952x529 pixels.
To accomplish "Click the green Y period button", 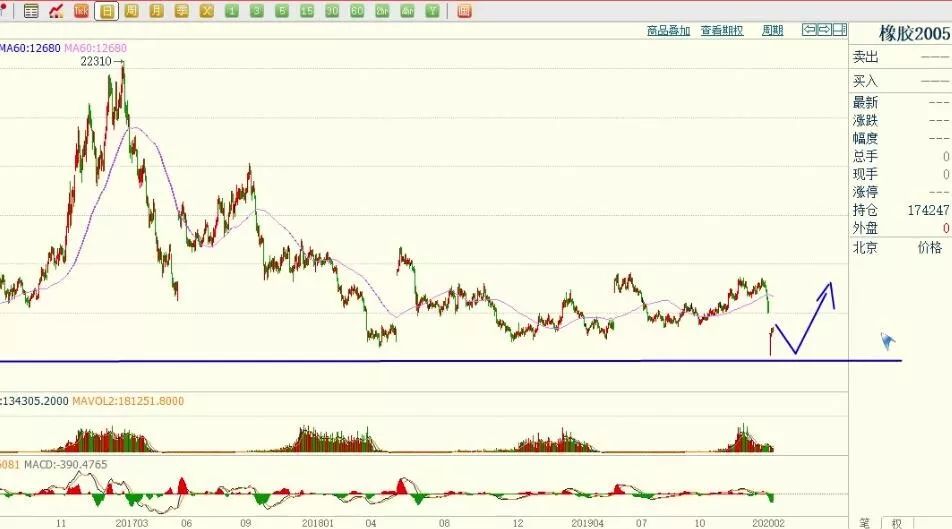I will coord(432,10).
